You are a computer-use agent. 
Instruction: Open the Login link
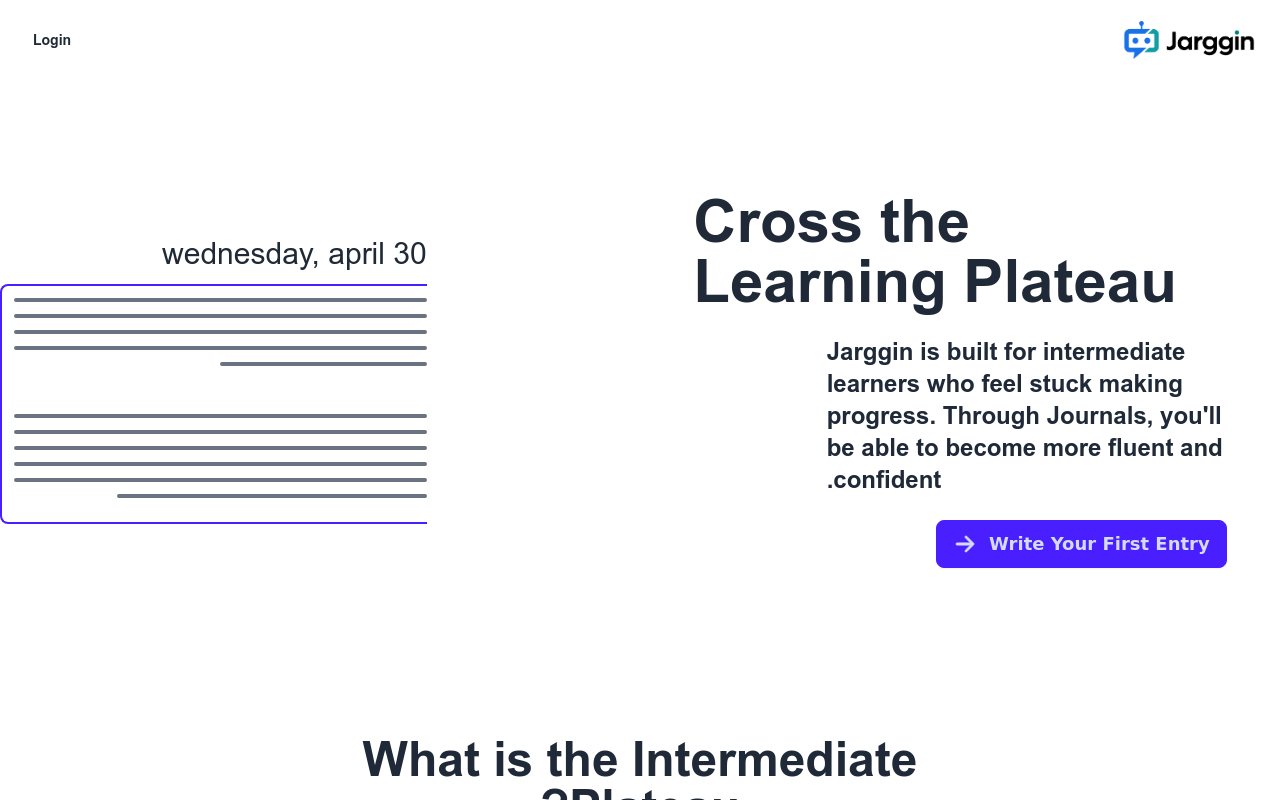tap(52, 40)
